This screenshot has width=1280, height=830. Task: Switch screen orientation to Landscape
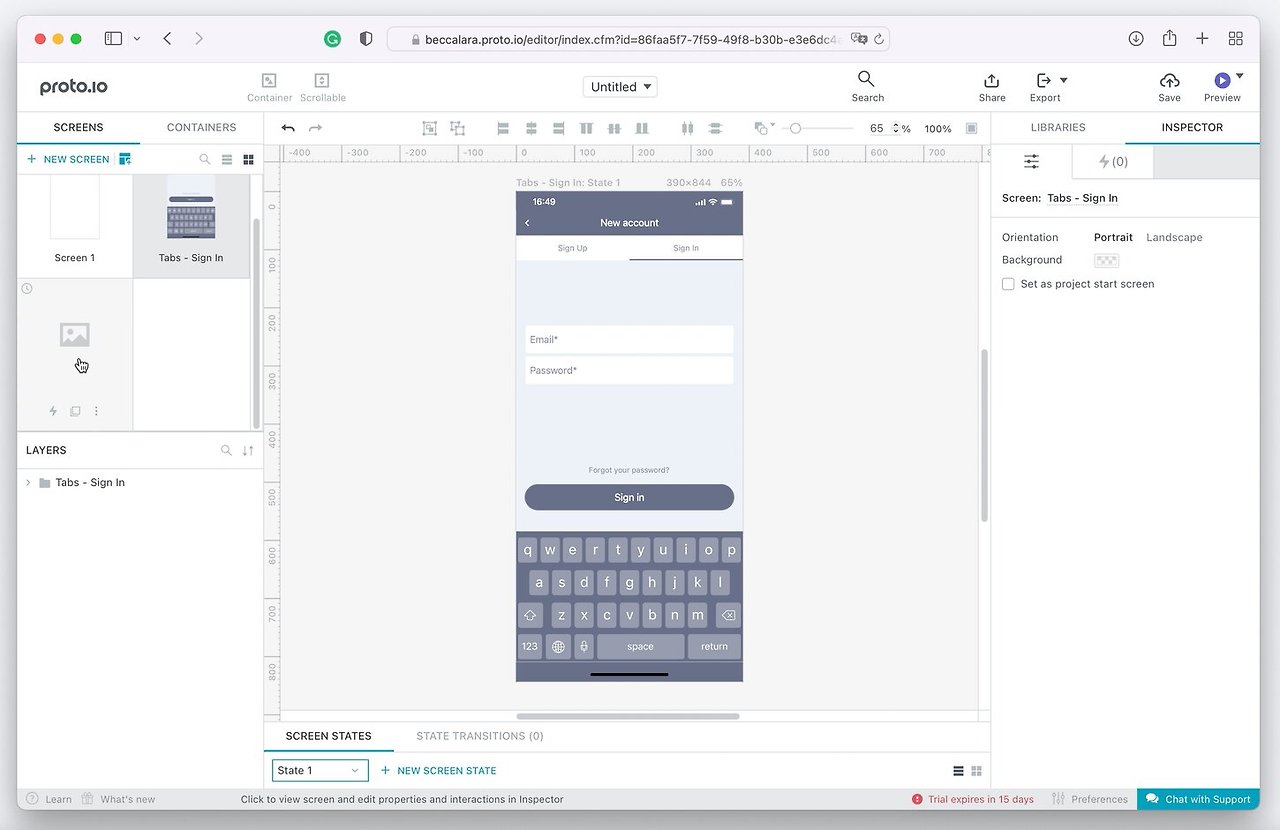[x=1174, y=237]
